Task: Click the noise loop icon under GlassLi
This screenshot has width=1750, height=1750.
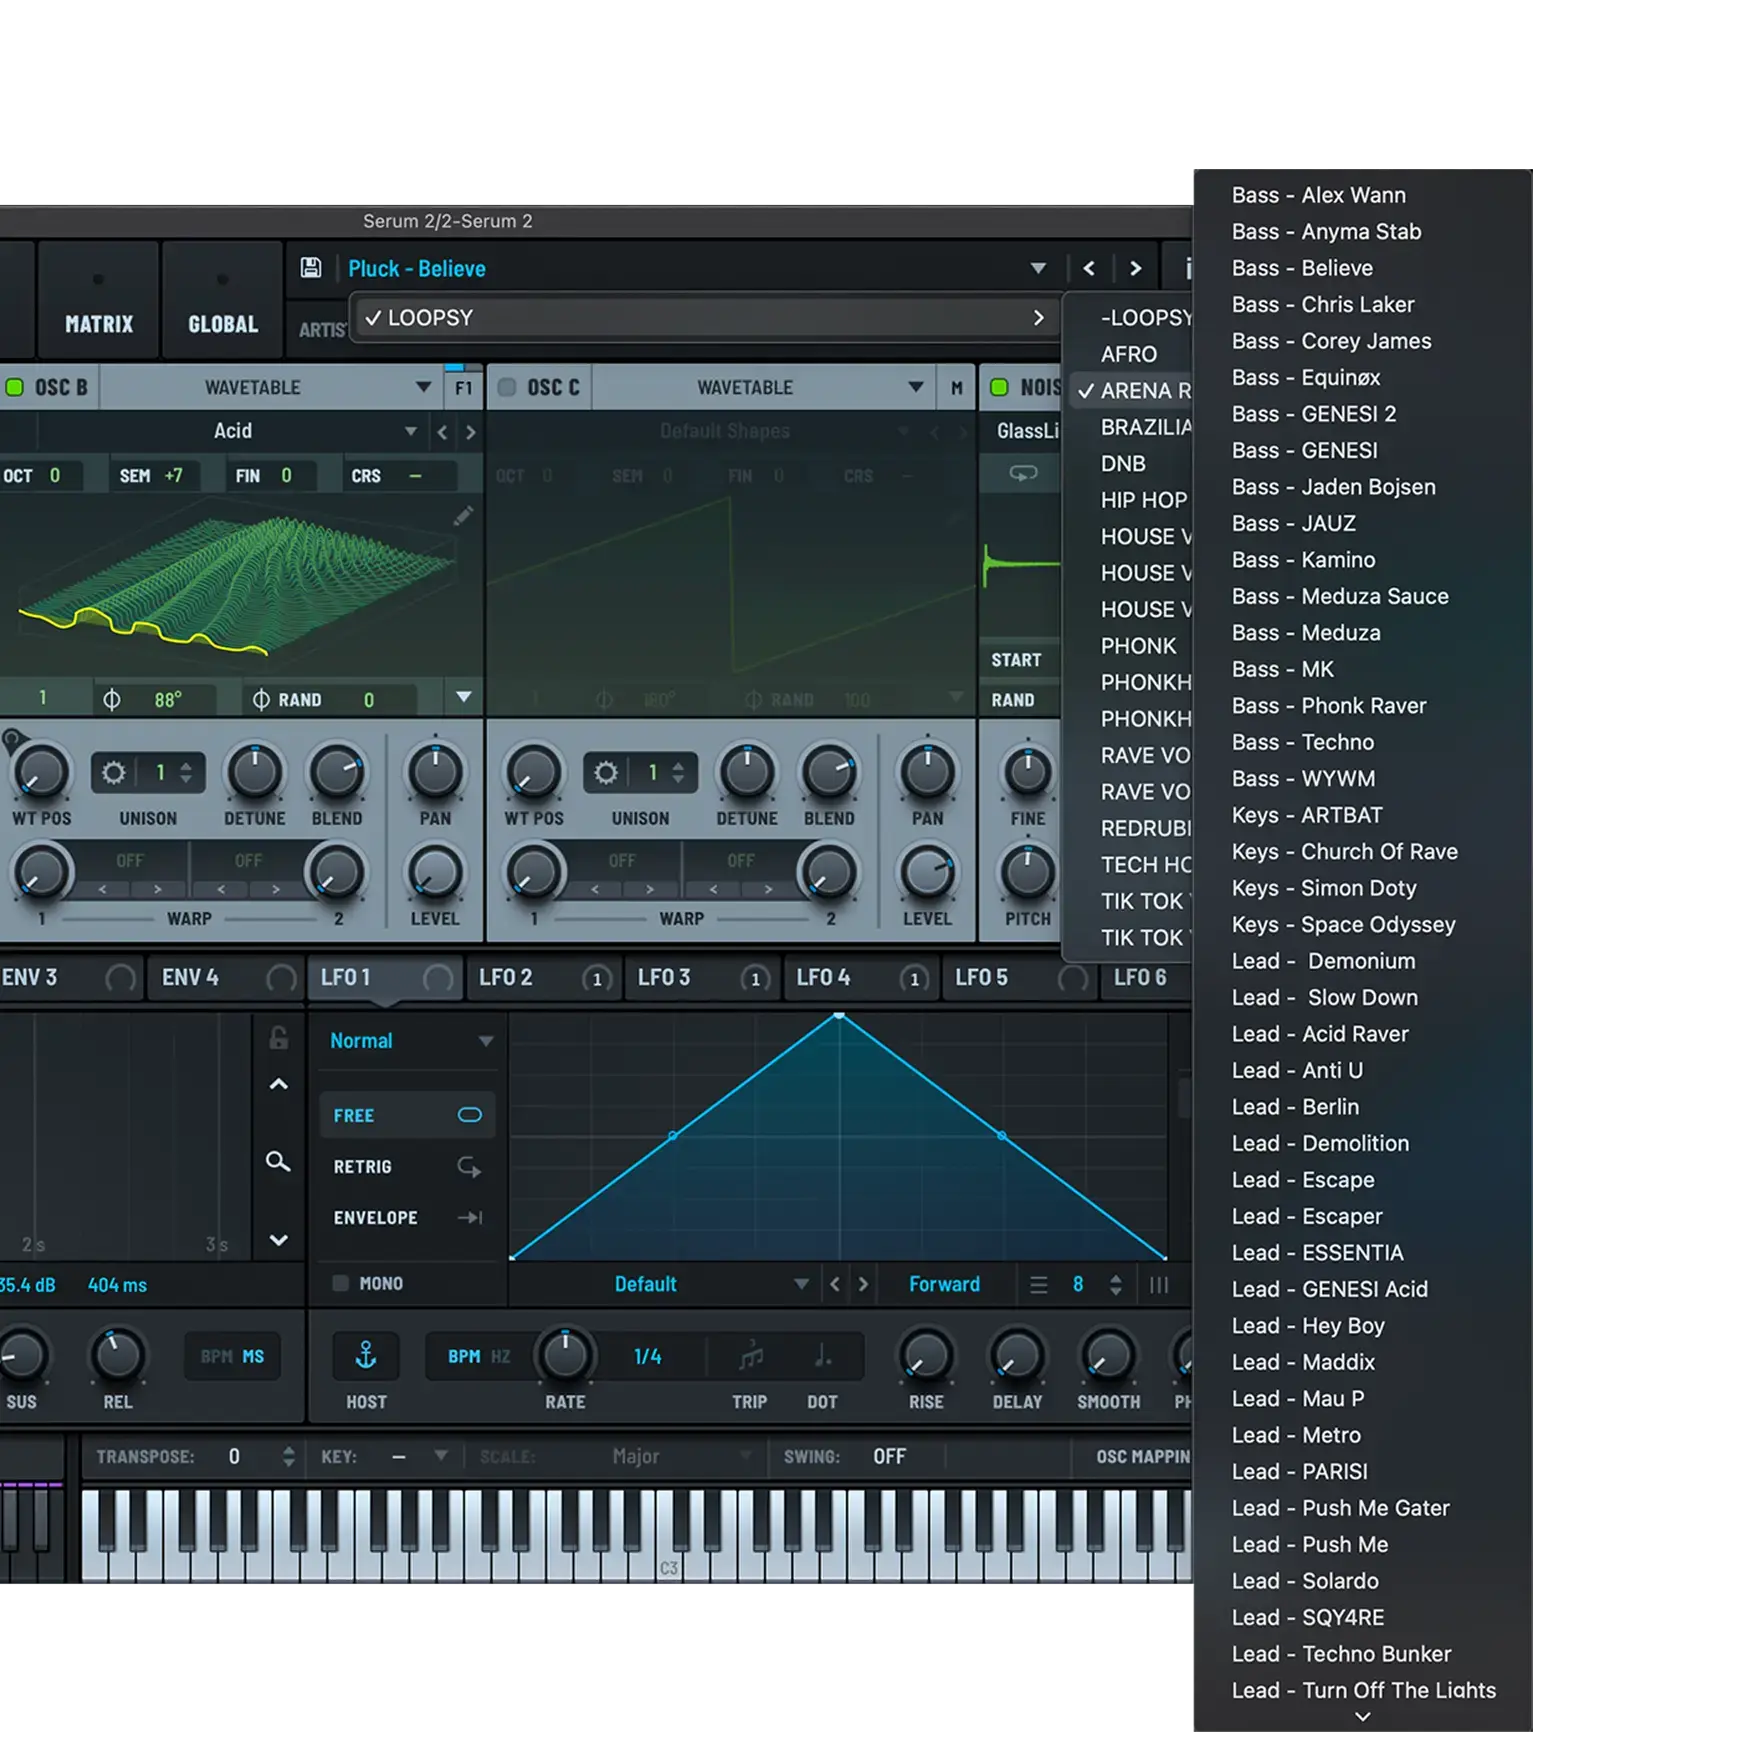Action: point(1023,473)
